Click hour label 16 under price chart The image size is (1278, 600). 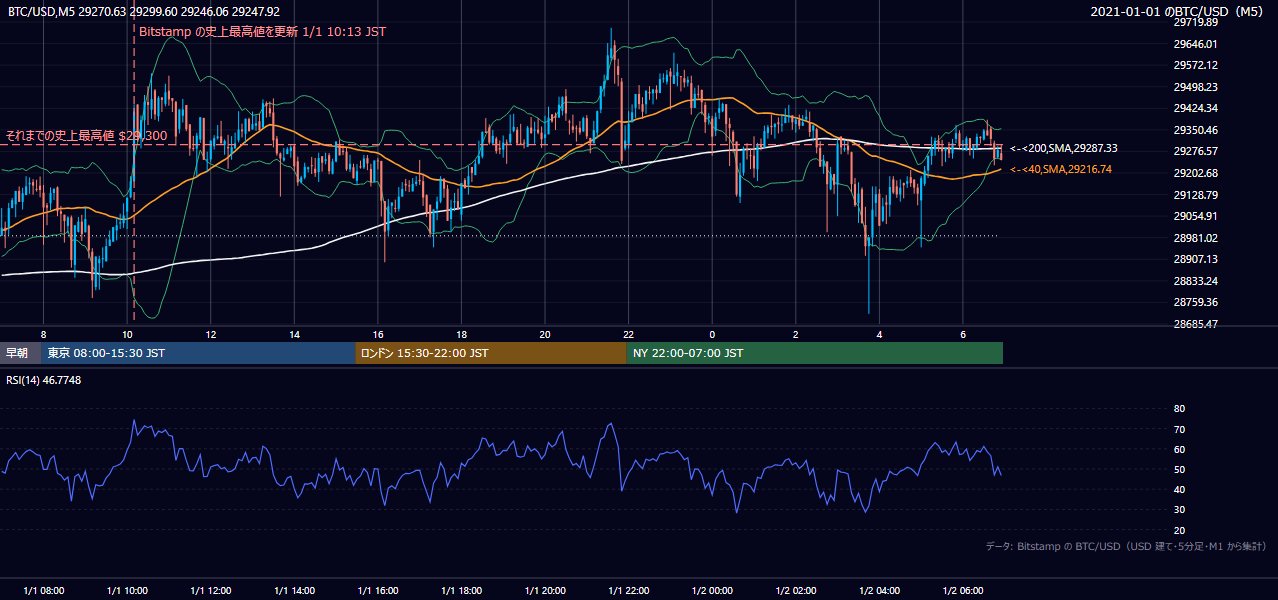tap(378, 334)
